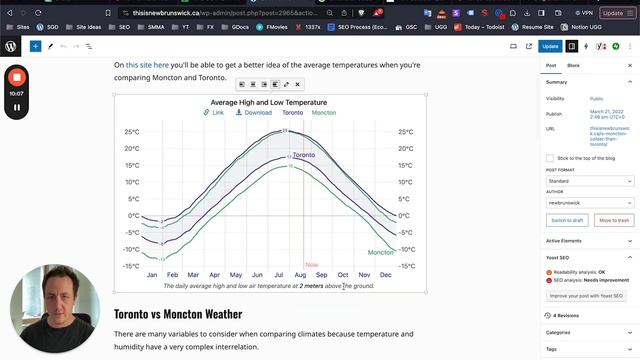Select the Toronto vs Moncton Weather heading
This screenshot has width=640, height=360.
[178, 314]
